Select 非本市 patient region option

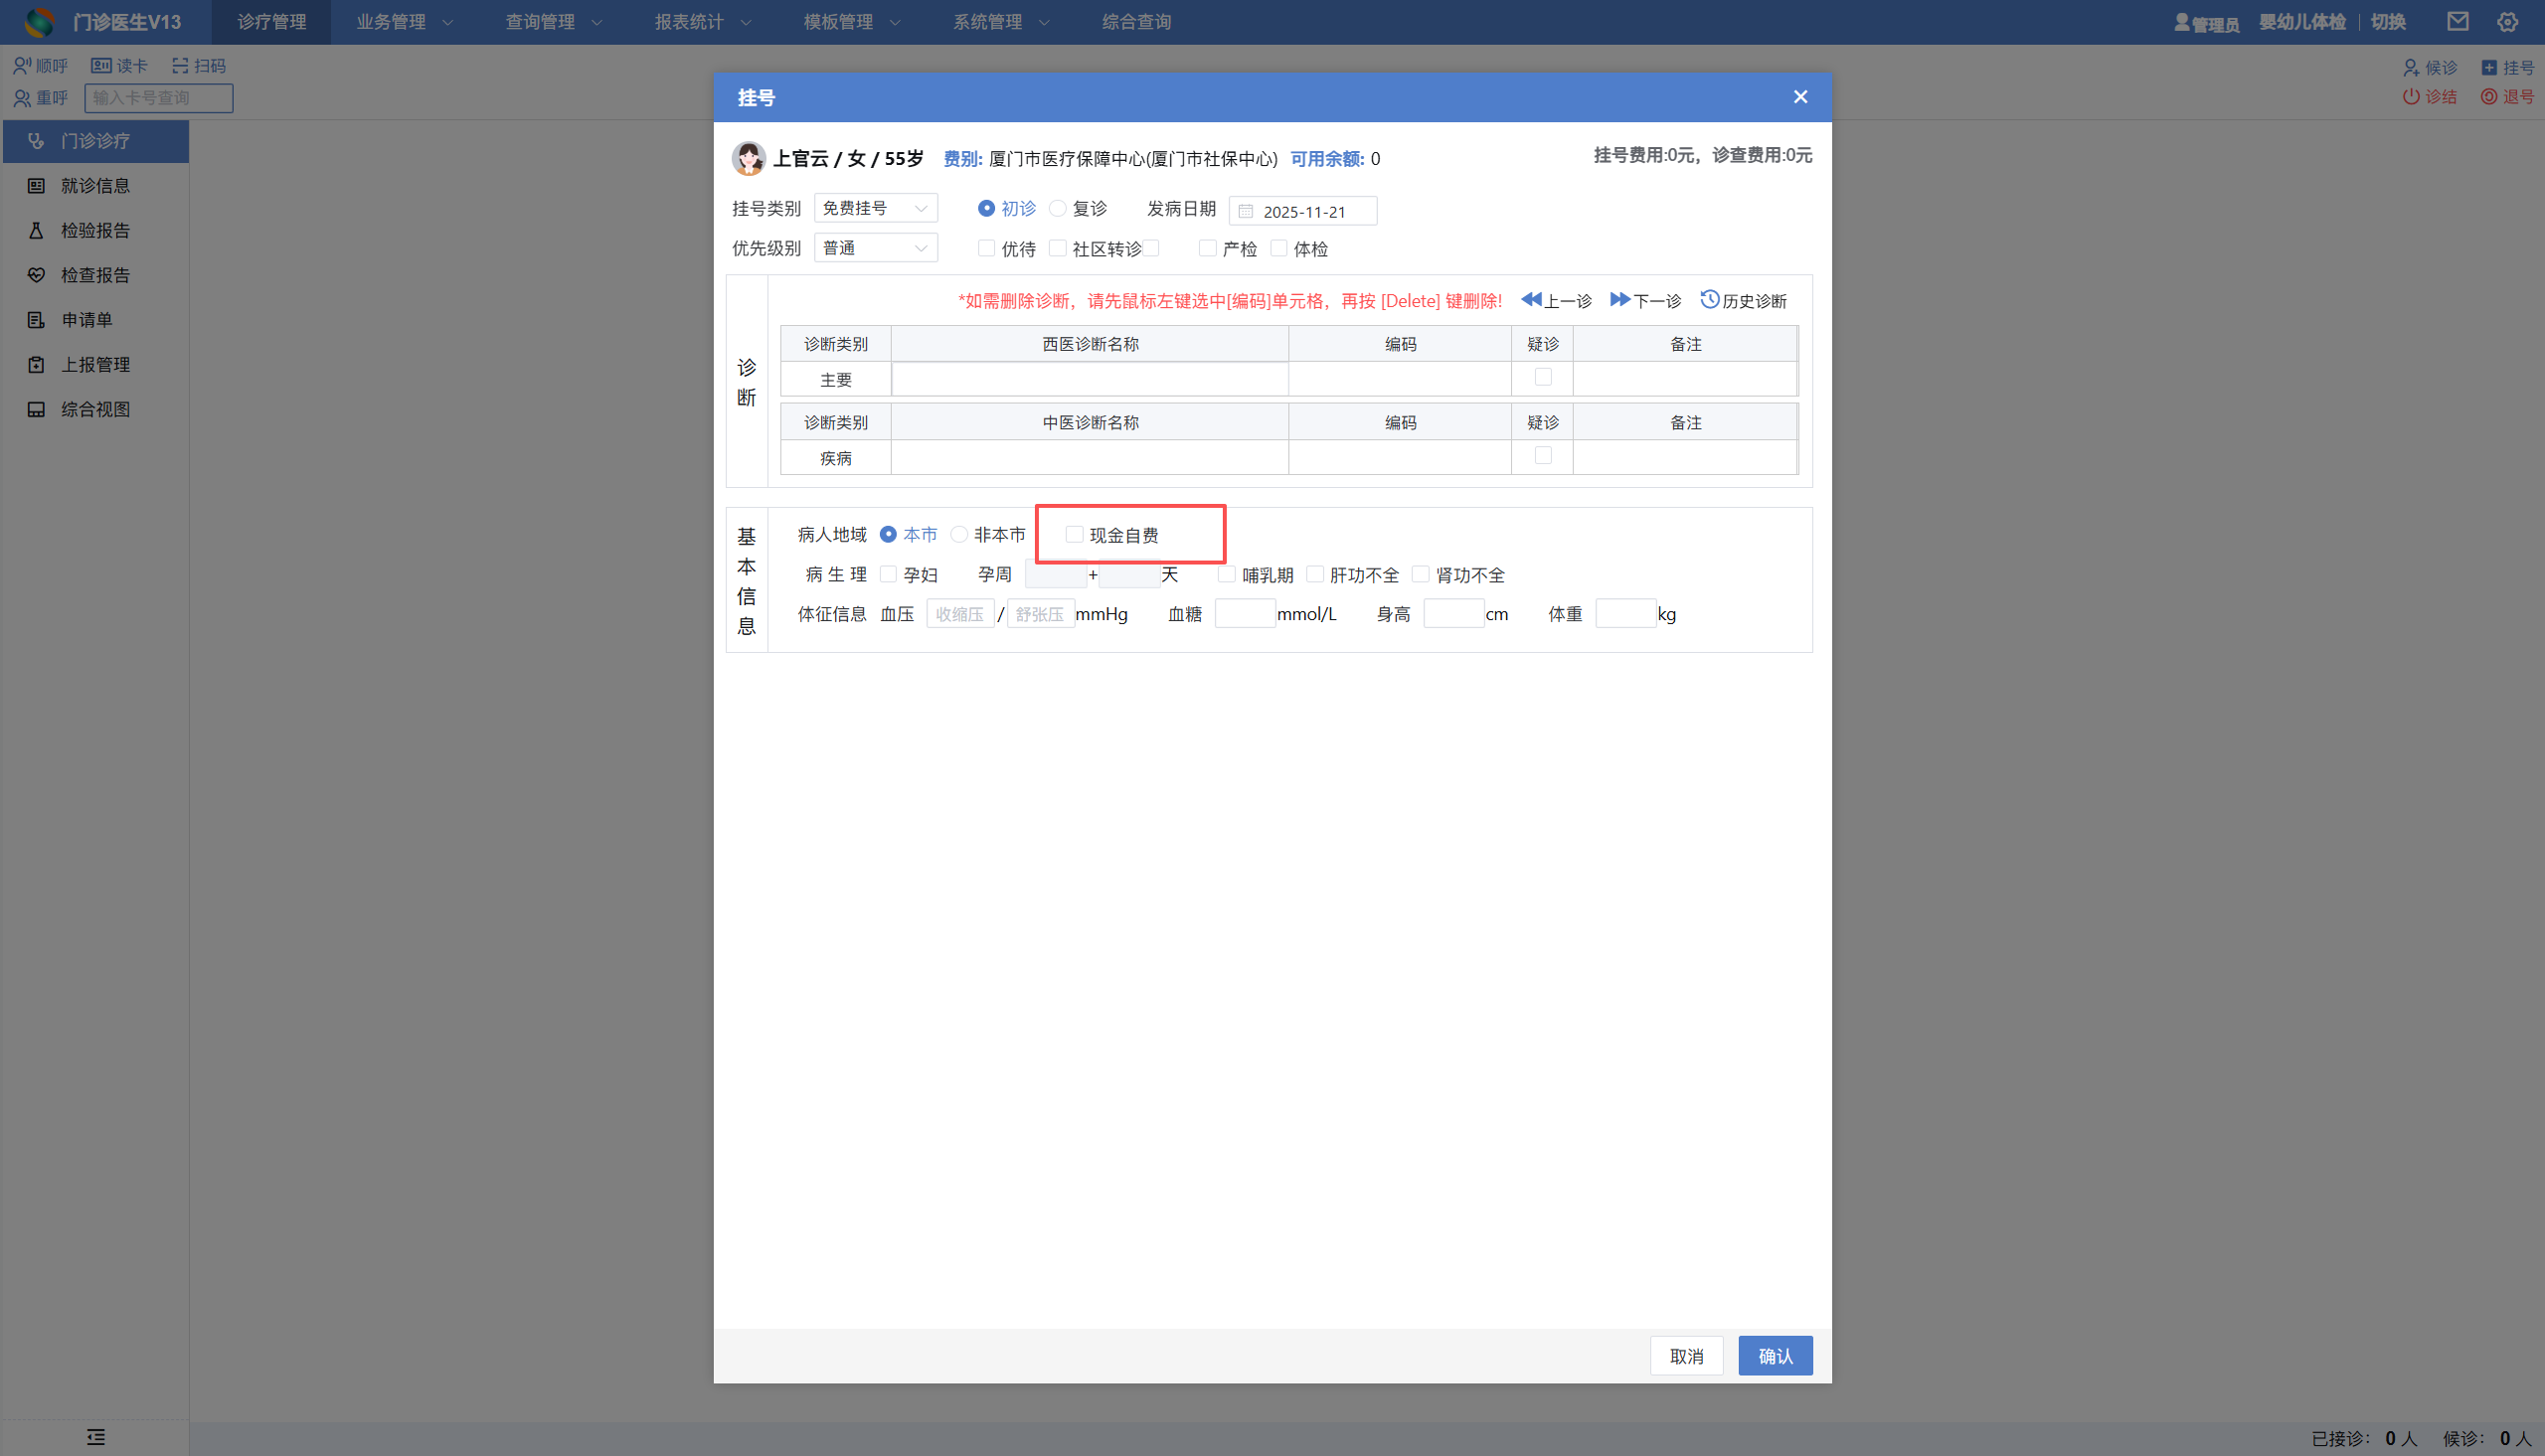[x=959, y=535]
